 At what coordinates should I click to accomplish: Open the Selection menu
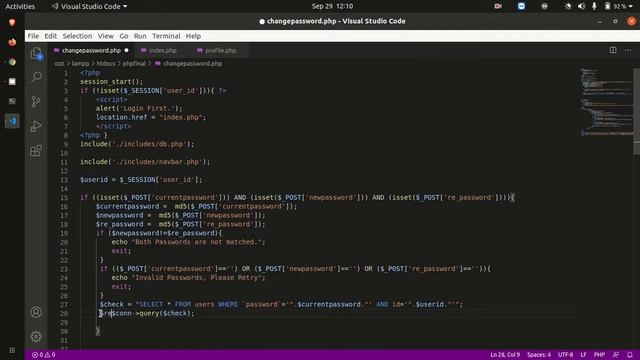[x=77, y=36]
